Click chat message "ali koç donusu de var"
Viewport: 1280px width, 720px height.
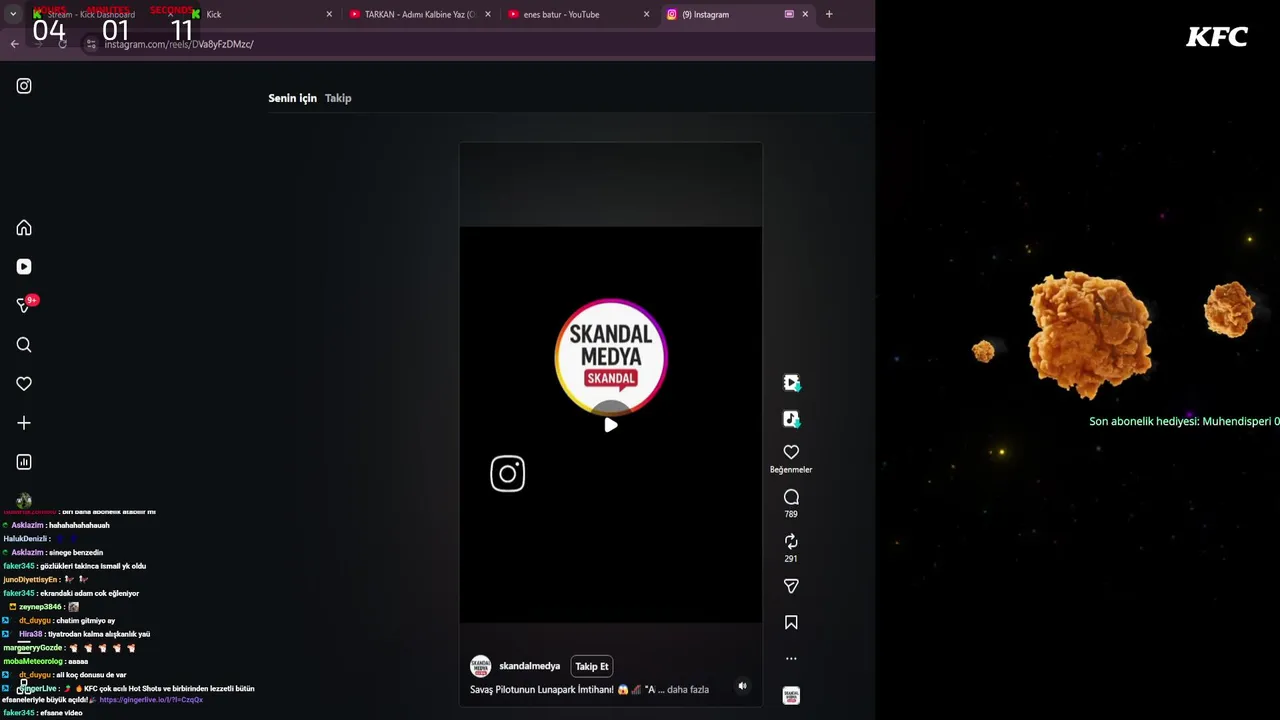(90, 675)
